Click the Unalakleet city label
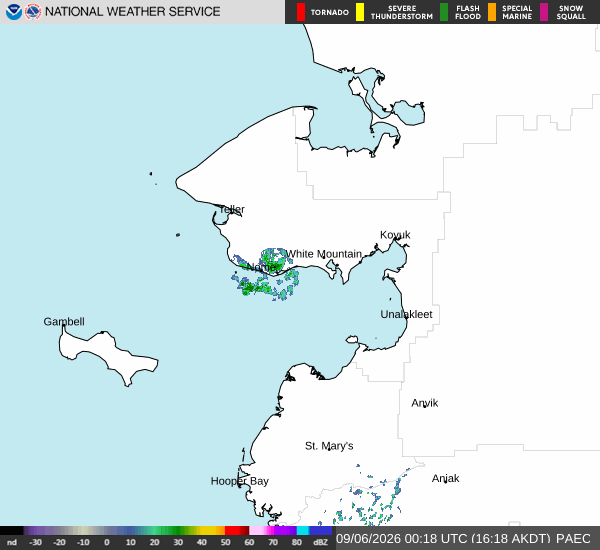This screenshot has width=600, height=550. pyautogui.click(x=406, y=314)
